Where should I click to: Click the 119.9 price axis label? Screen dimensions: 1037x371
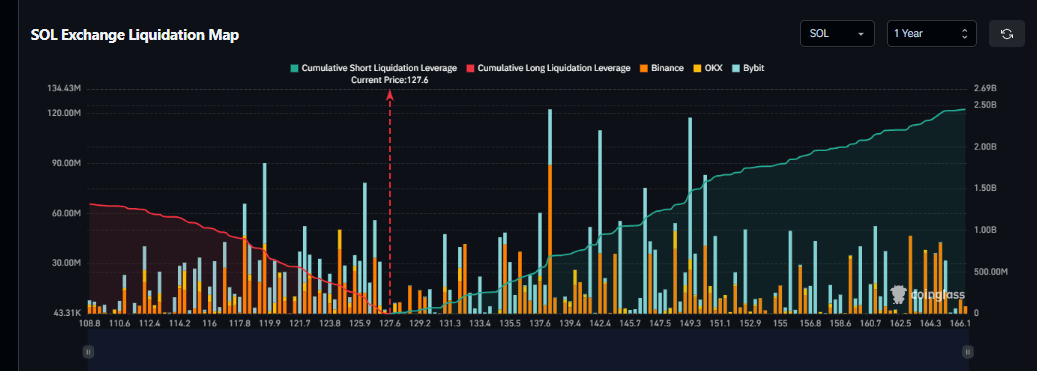pos(270,323)
